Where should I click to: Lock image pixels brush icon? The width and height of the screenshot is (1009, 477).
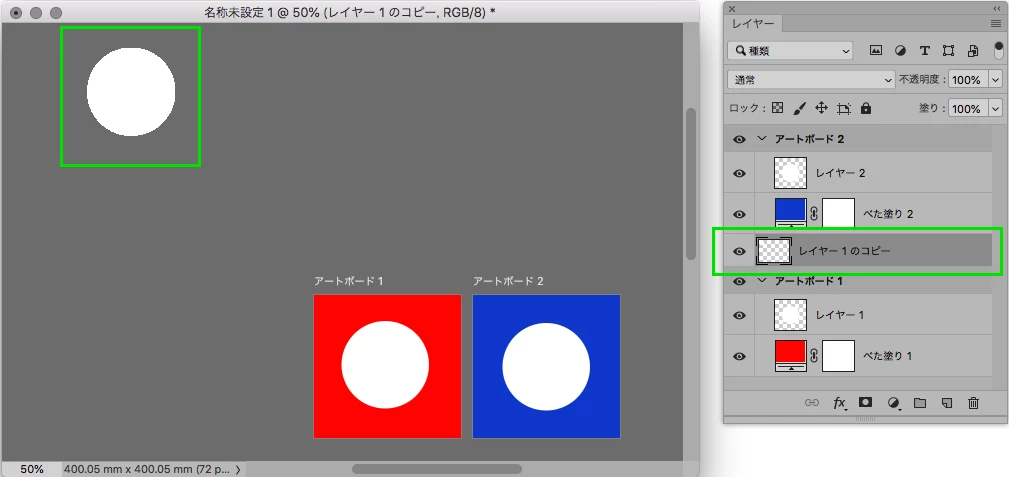(x=799, y=108)
